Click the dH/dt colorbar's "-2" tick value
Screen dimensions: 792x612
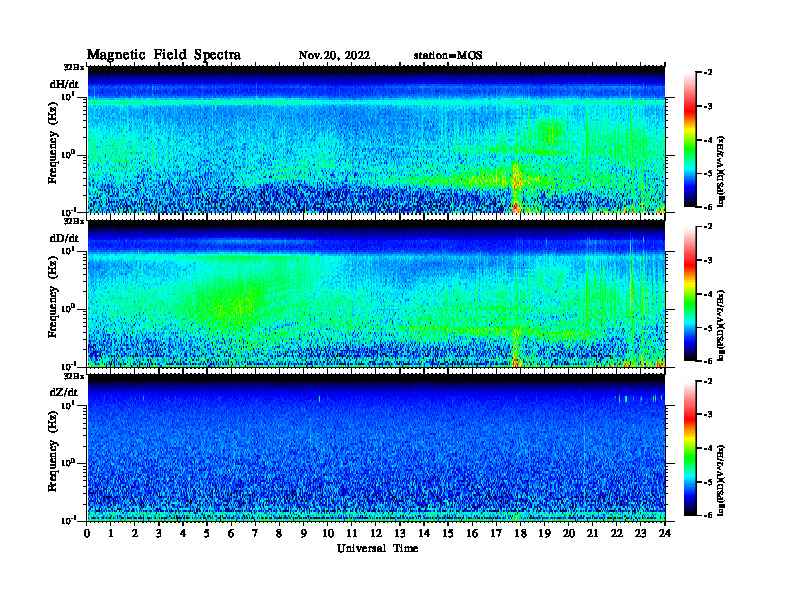tap(708, 73)
